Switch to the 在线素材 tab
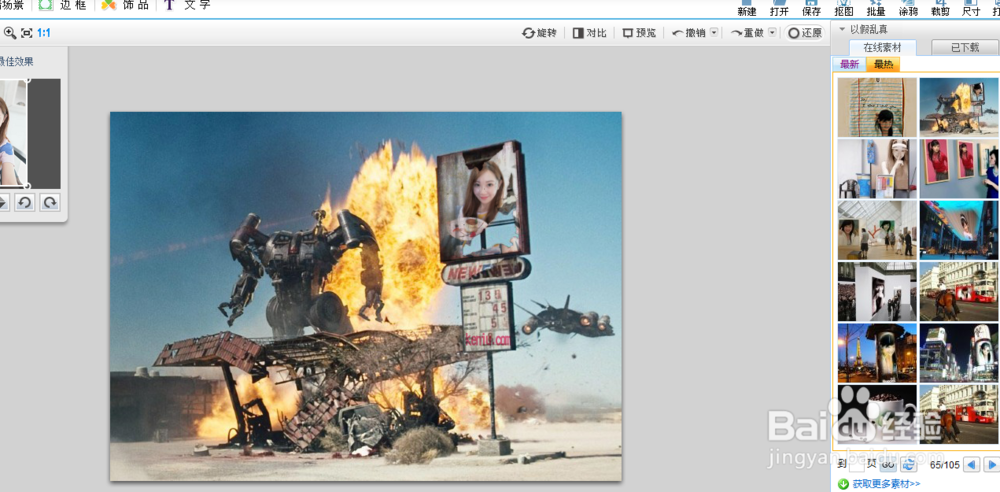The width and height of the screenshot is (1000, 492). tap(883, 47)
